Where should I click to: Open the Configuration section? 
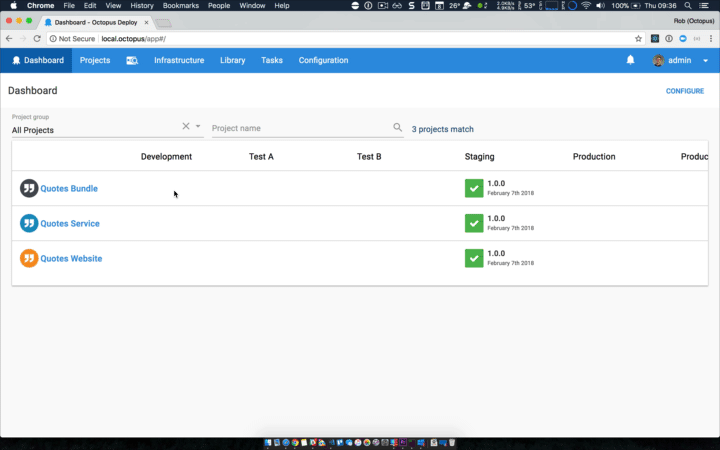(323, 60)
